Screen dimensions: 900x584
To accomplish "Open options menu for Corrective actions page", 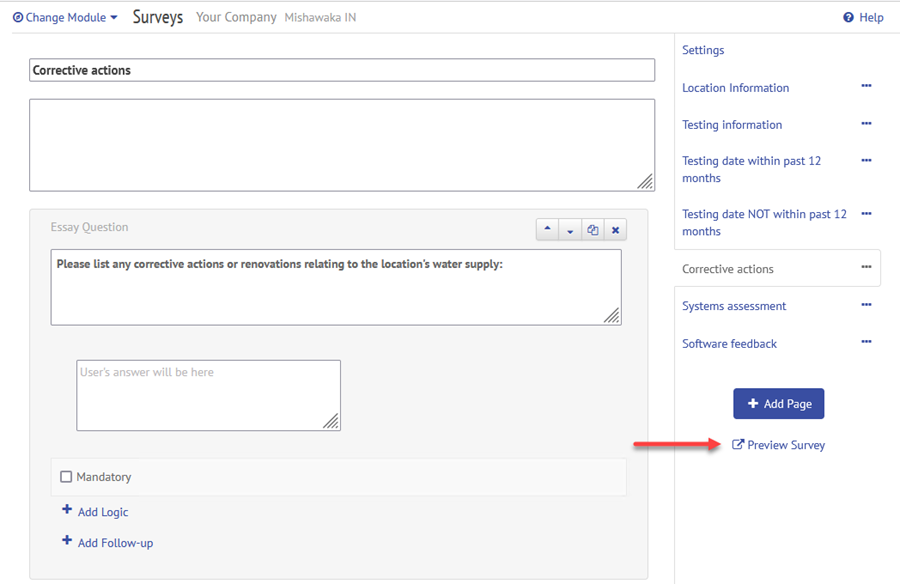I will pos(866,267).
